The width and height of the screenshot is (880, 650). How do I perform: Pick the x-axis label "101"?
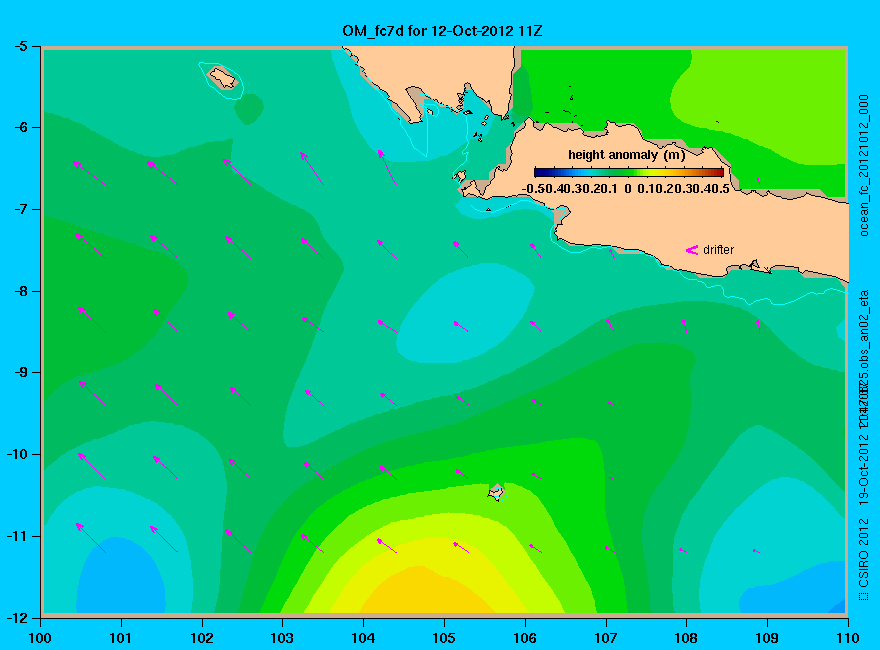click(121, 638)
